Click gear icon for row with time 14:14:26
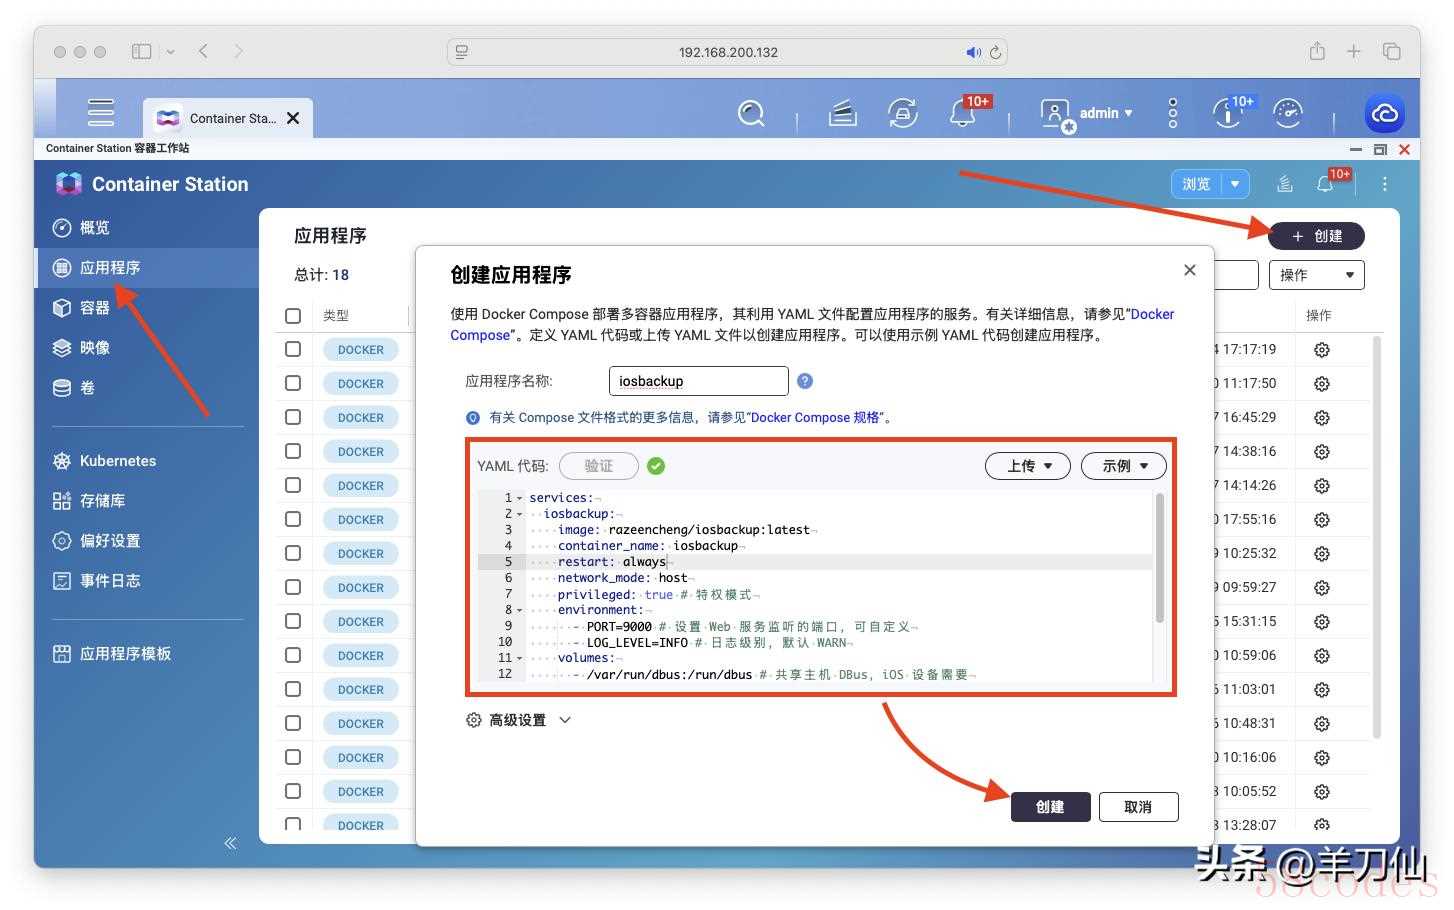 [x=1322, y=486]
